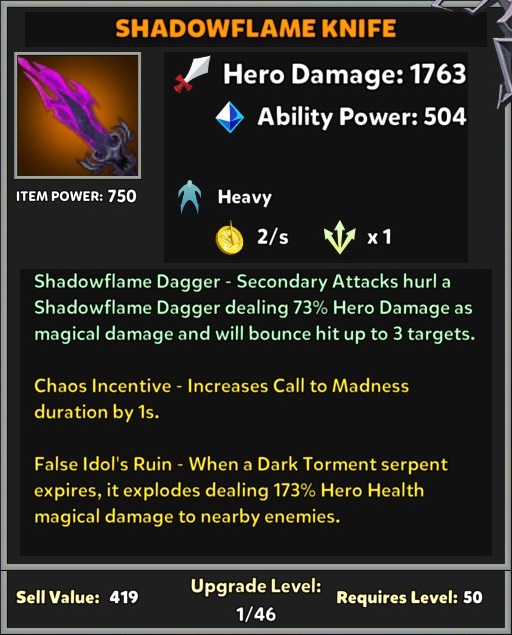Click the Heavy weapon type label

pos(245,197)
